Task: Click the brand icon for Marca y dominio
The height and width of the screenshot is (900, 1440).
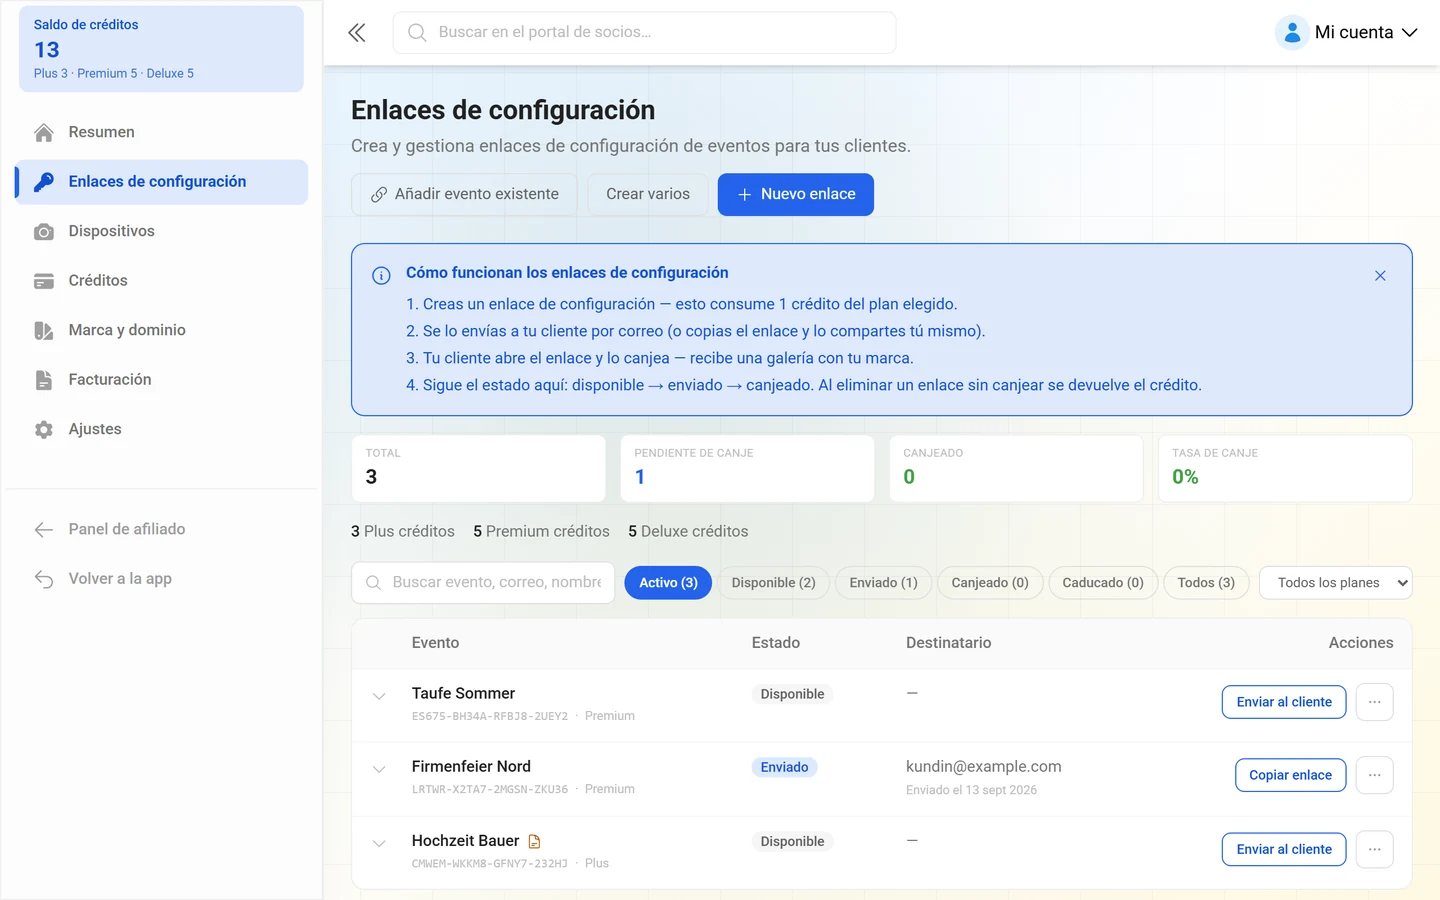Action: [44, 331]
